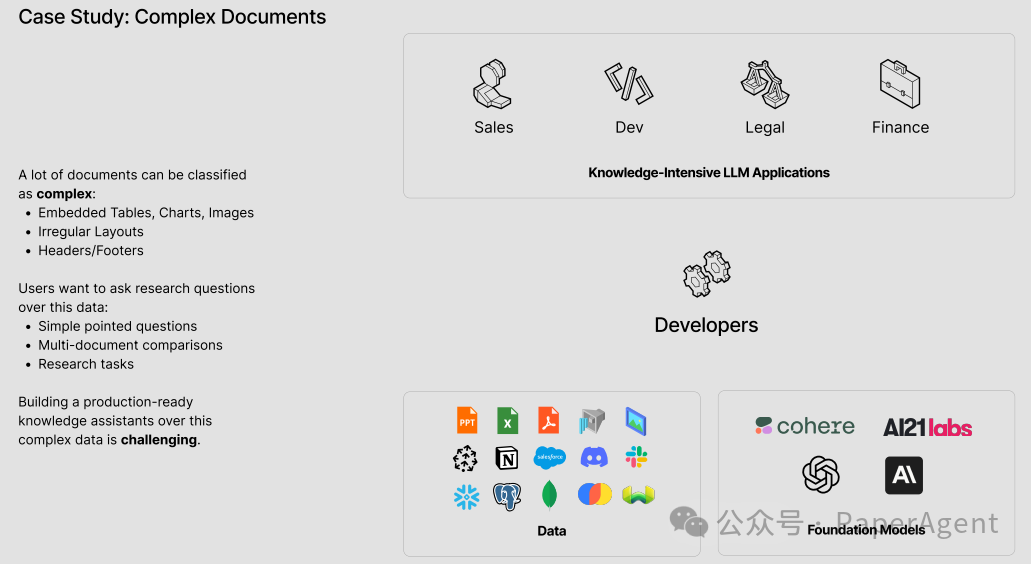1031x564 pixels.
Task: Choose the red PDF file icon
Action: [548, 420]
